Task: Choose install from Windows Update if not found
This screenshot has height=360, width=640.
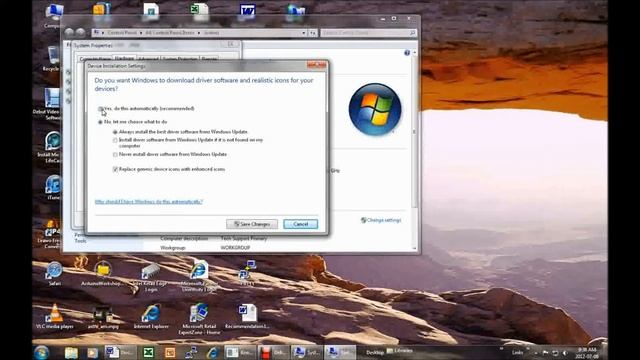Action: point(115,140)
